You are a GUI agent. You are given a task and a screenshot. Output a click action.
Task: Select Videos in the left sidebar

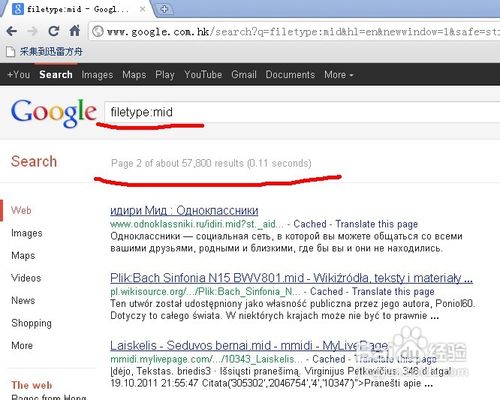point(26,278)
